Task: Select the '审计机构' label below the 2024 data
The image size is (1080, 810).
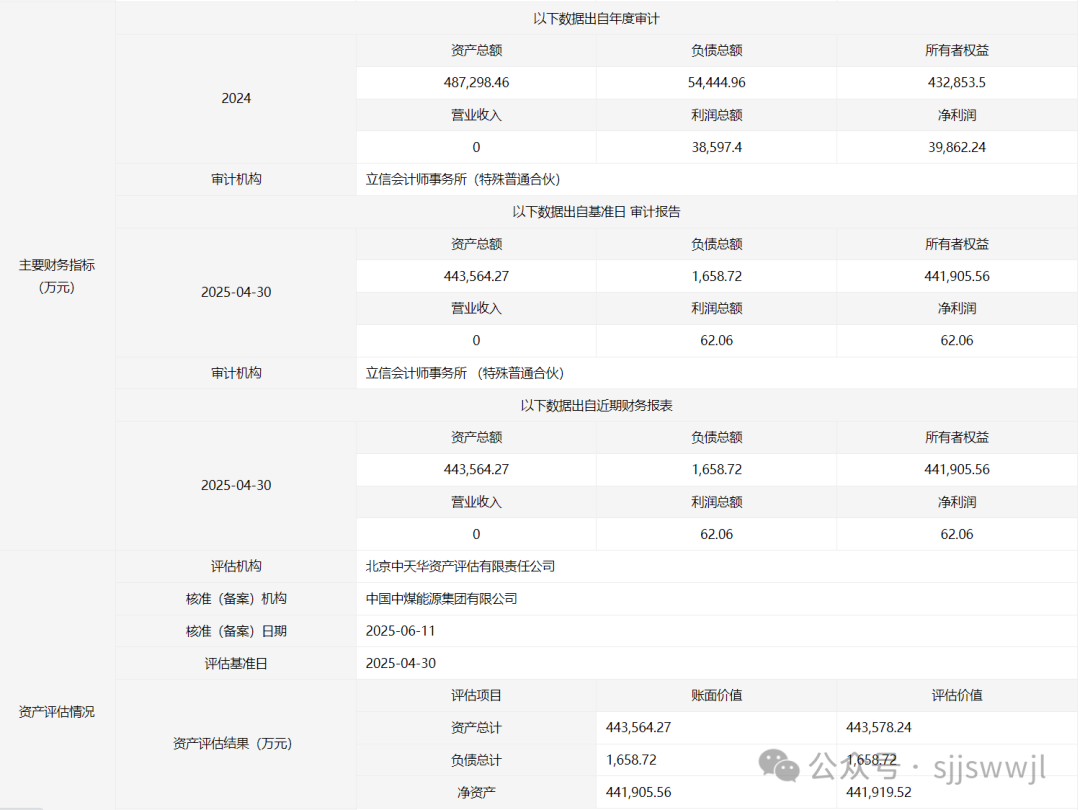Action: (236, 180)
